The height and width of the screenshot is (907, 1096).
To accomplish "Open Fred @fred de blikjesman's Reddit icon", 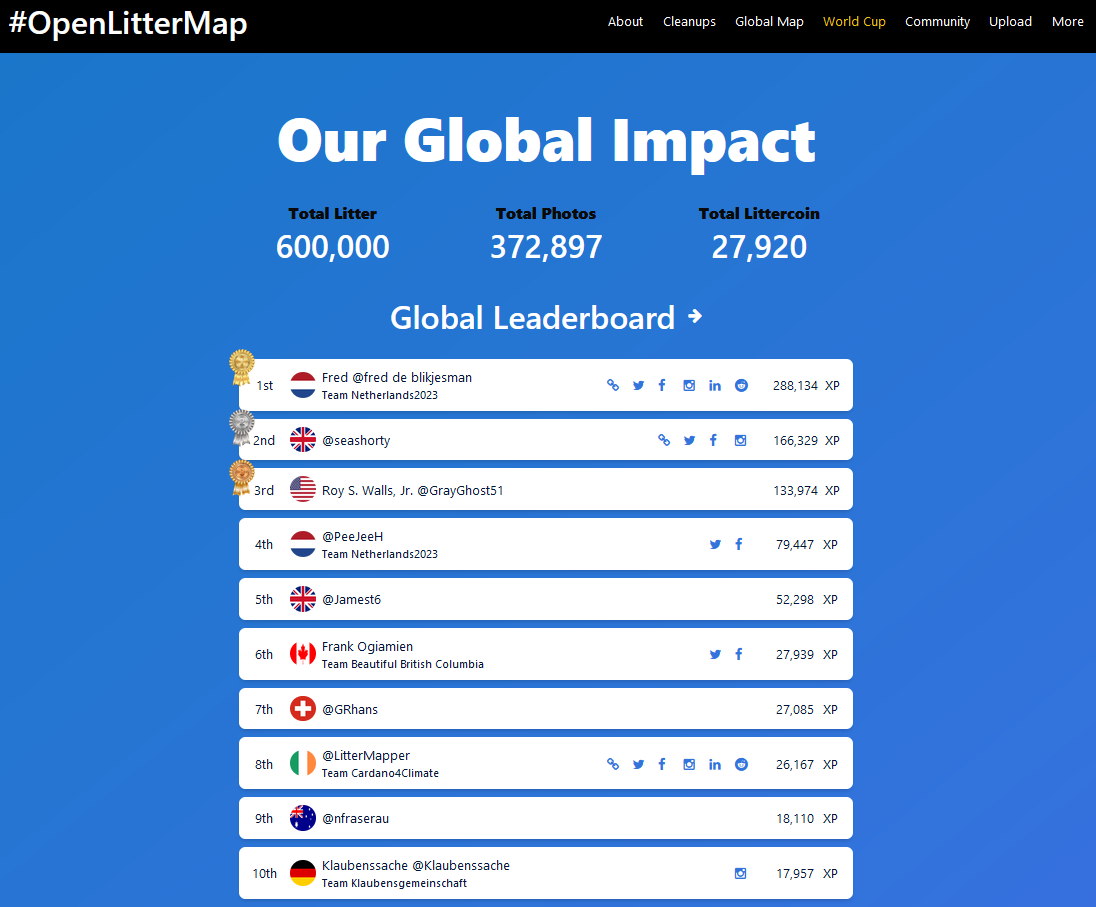I will pyautogui.click(x=742, y=385).
